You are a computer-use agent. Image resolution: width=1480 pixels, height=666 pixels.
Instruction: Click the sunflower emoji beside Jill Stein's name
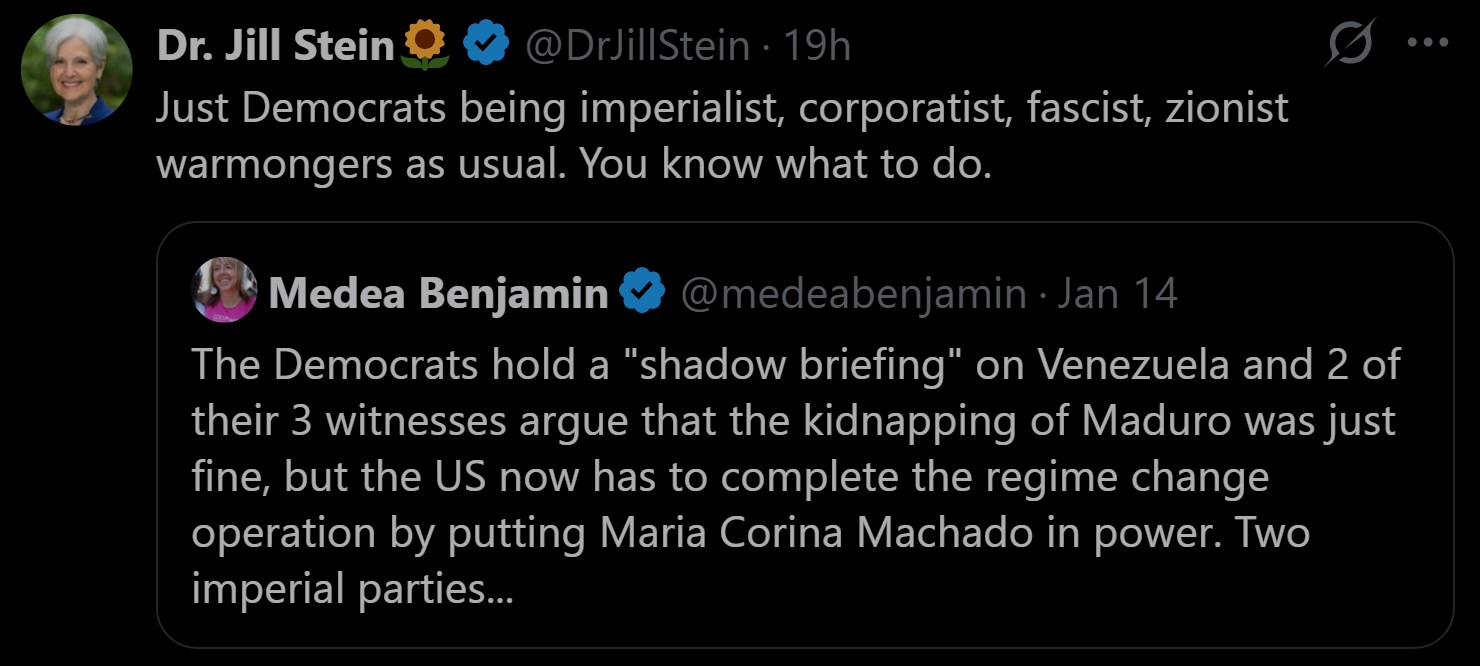point(425,46)
